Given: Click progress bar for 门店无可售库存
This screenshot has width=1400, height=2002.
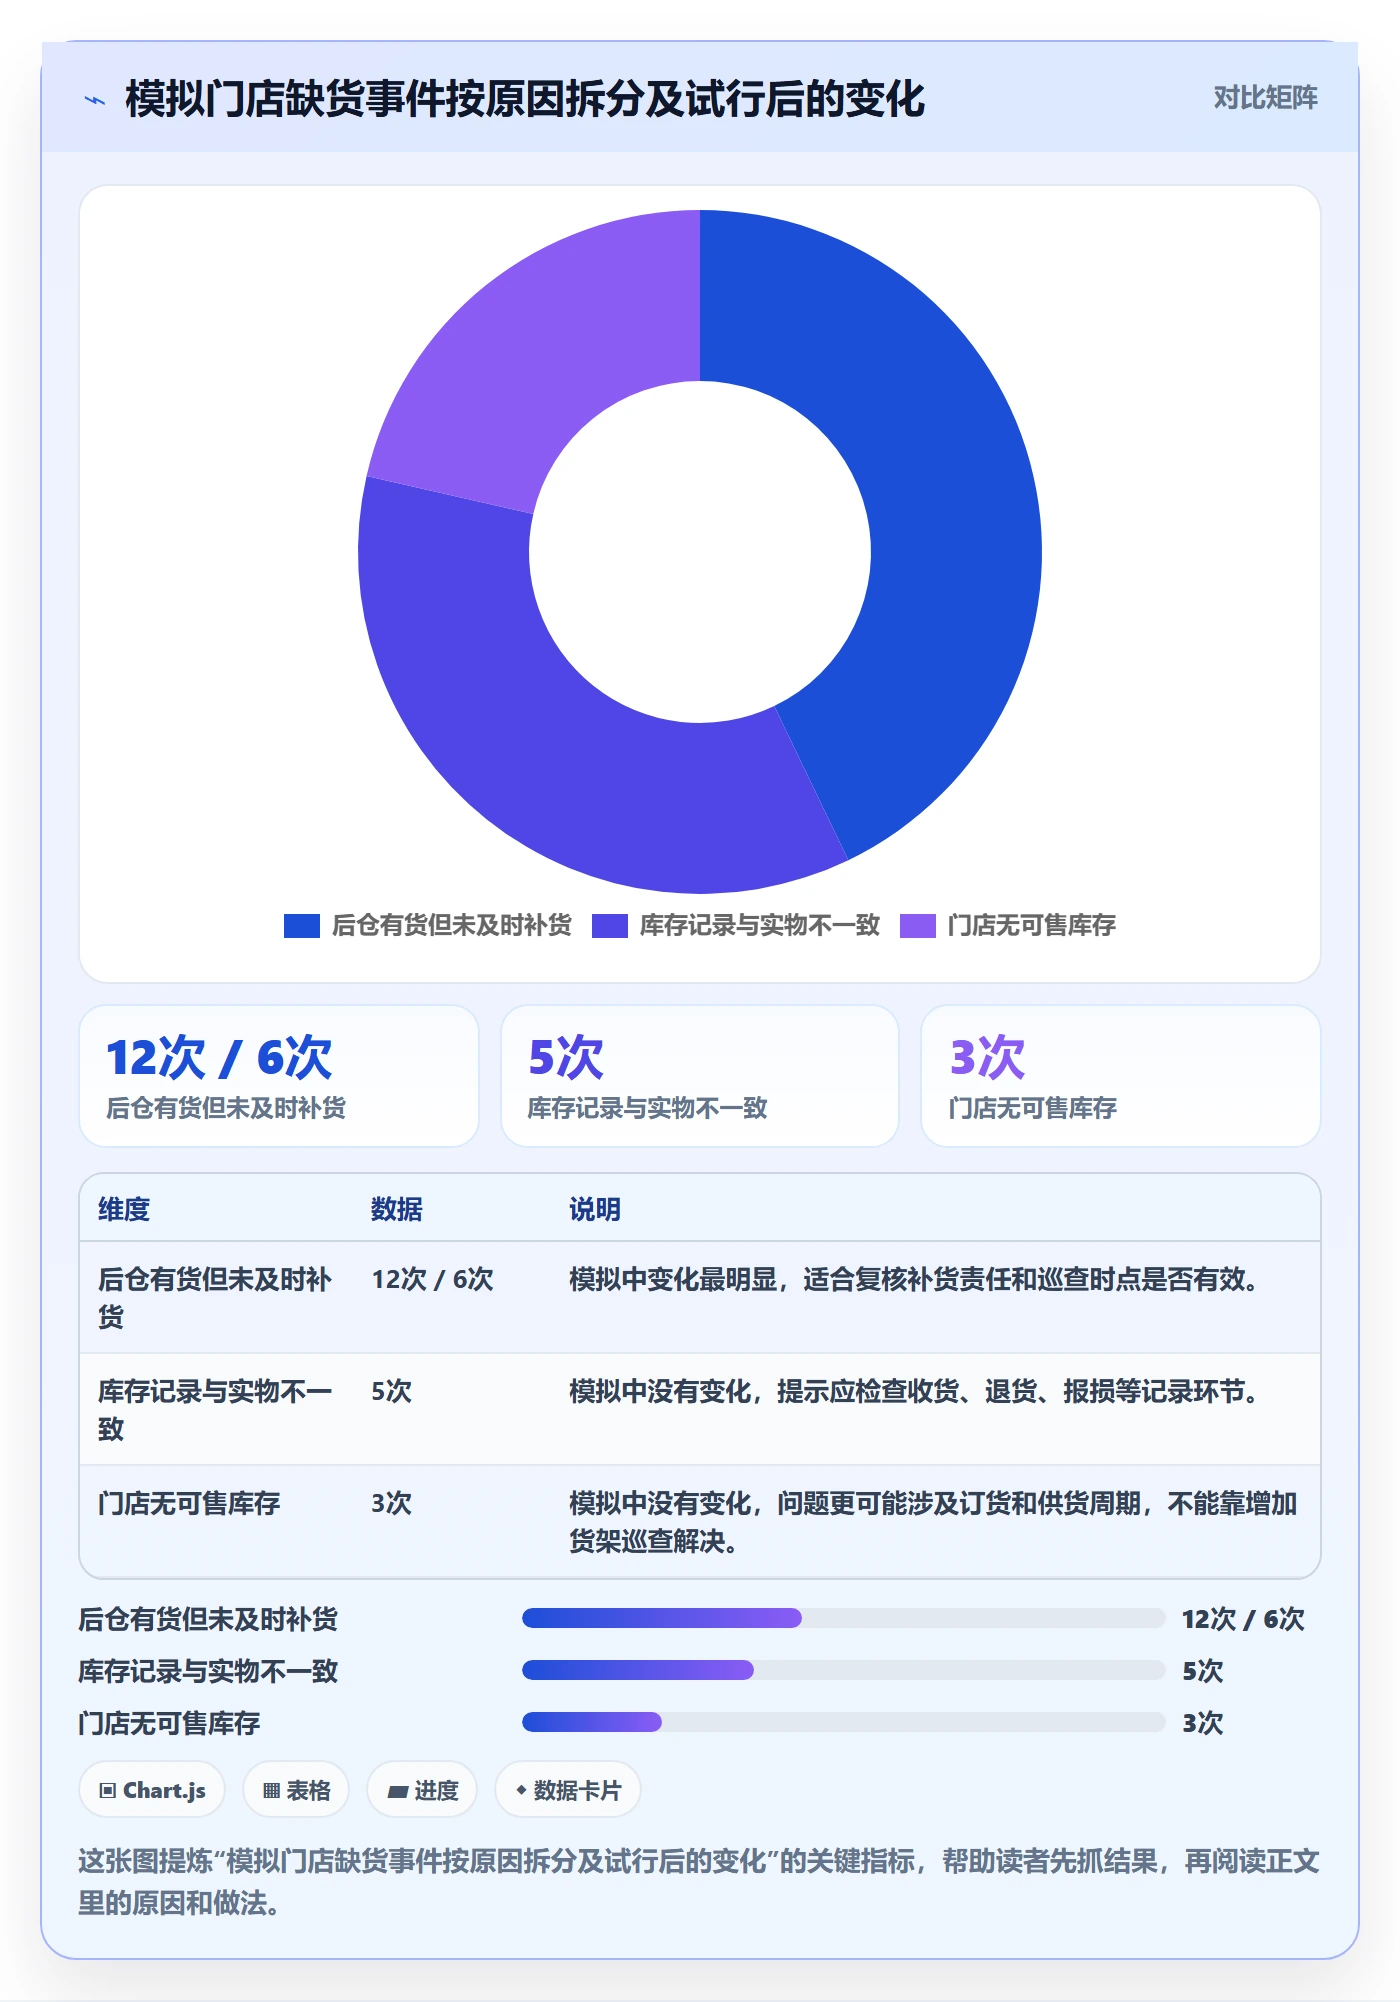Looking at the screenshot, I should click(x=843, y=1722).
